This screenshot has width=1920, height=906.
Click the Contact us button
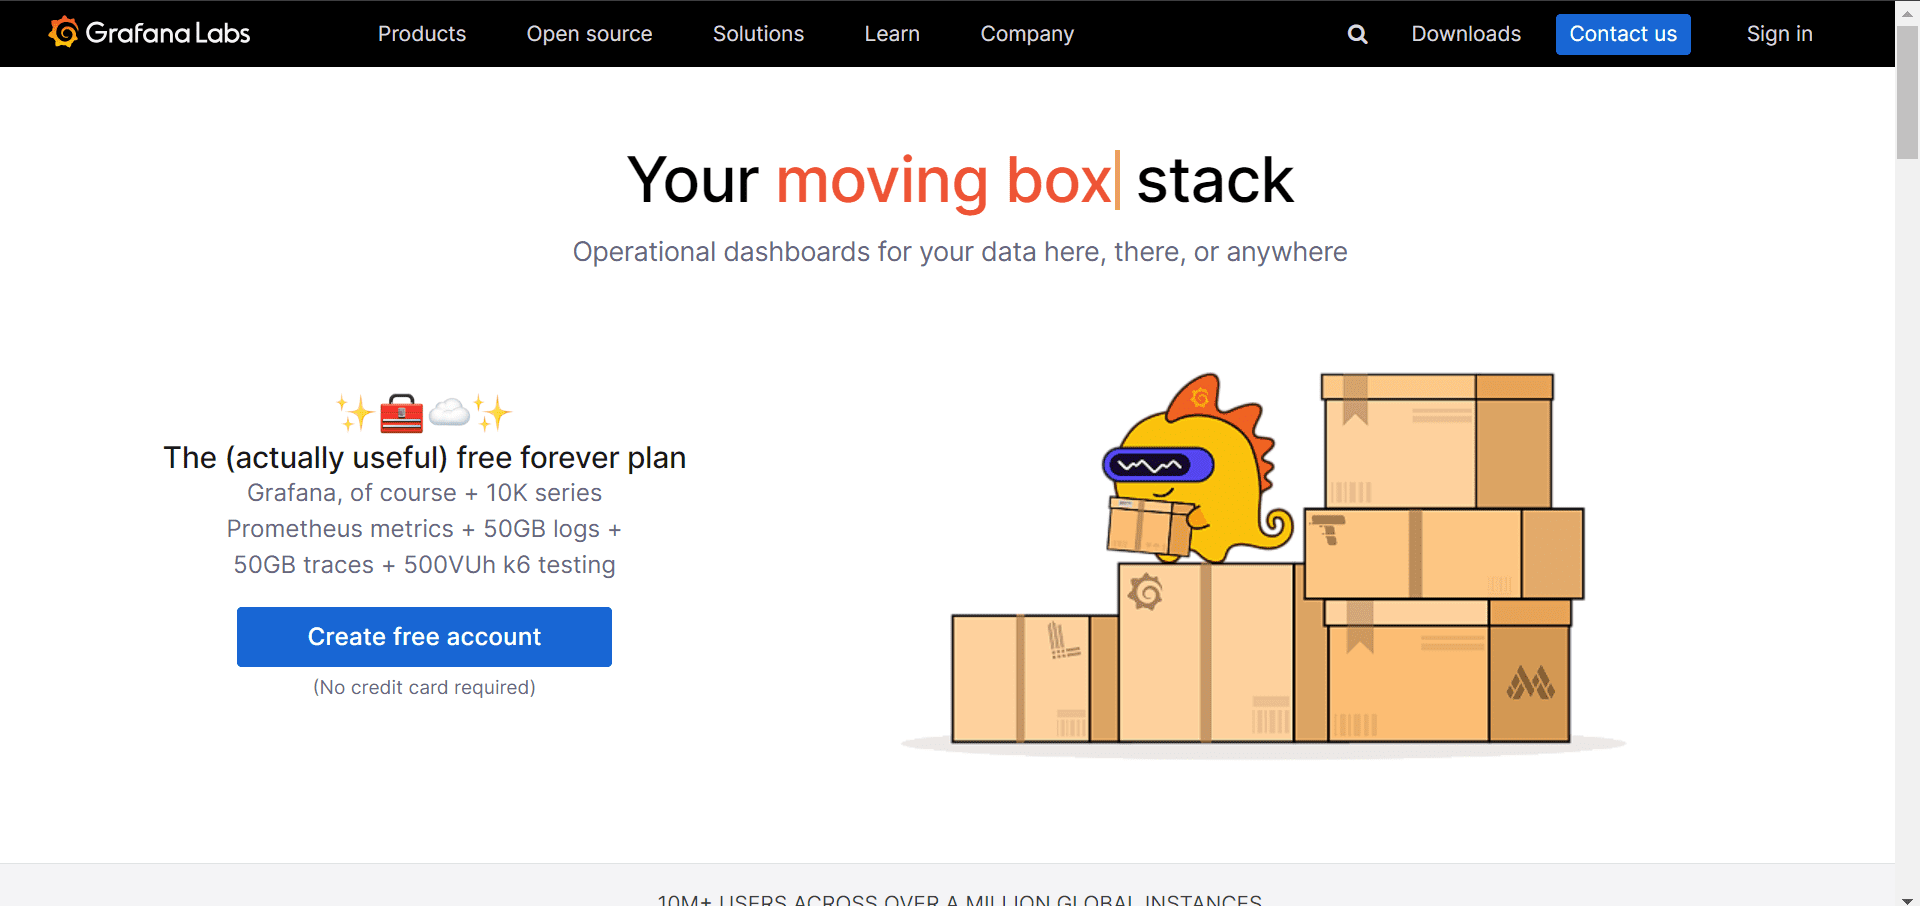pyautogui.click(x=1622, y=33)
